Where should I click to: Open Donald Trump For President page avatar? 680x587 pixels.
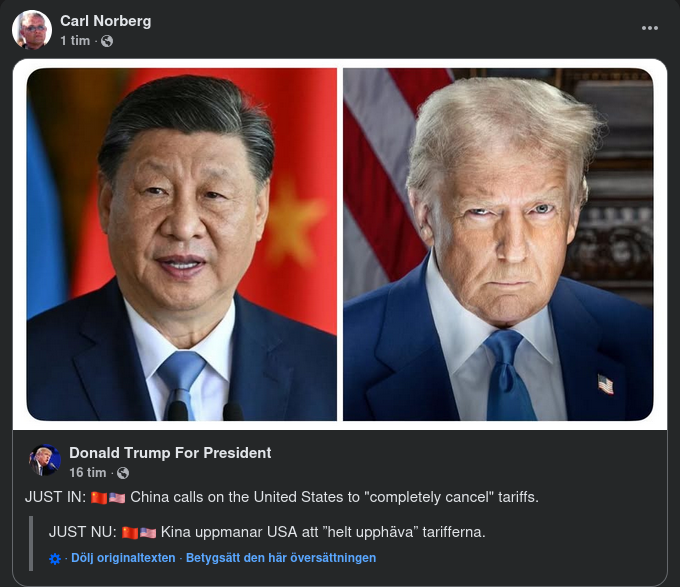[x=45, y=460]
